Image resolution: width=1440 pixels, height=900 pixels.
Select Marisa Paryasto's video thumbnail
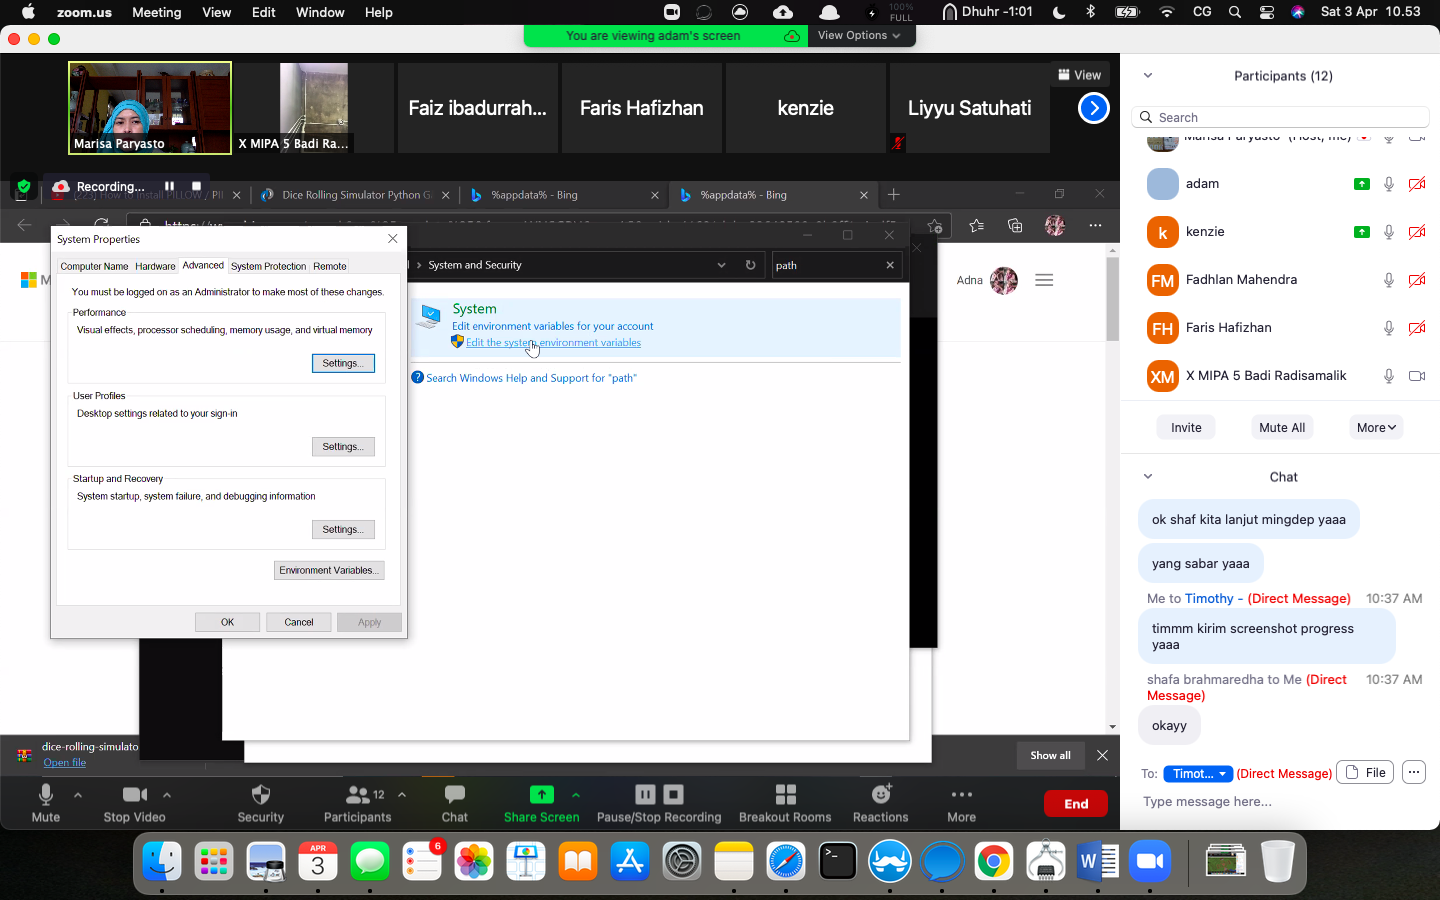coord(150,108)
